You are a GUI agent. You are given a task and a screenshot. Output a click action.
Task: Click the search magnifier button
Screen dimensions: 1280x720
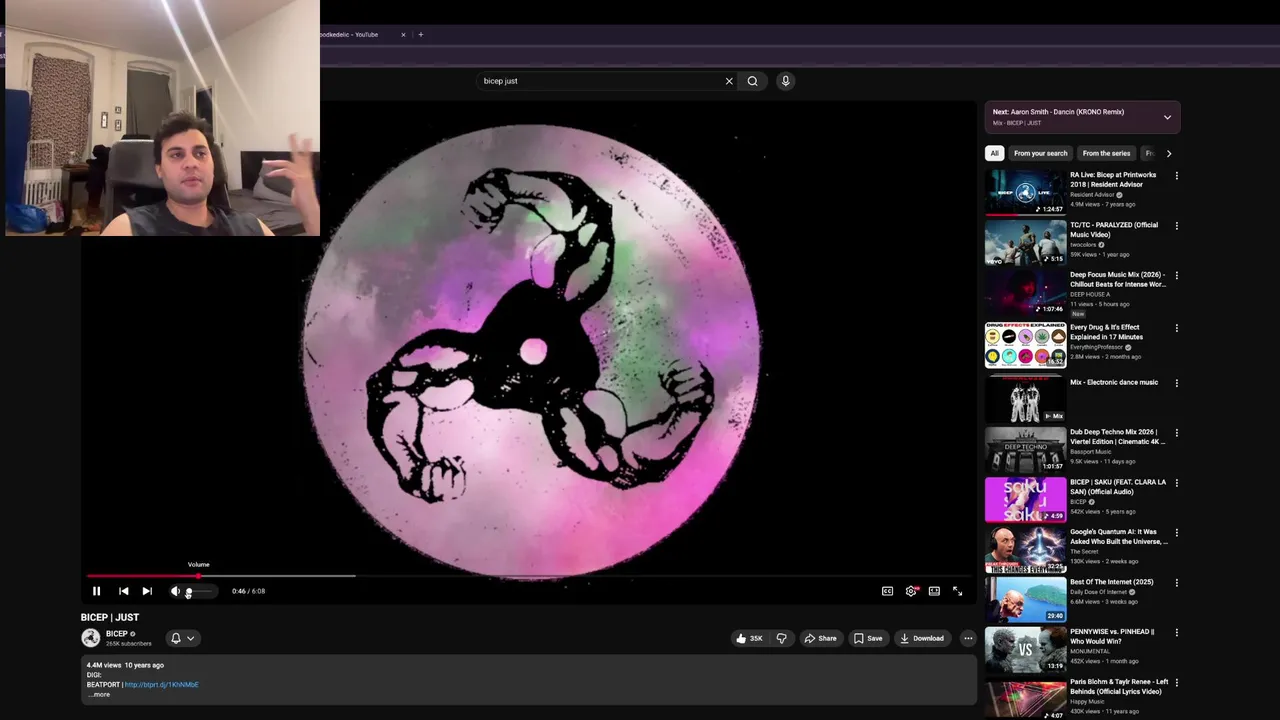coord(752,81)
